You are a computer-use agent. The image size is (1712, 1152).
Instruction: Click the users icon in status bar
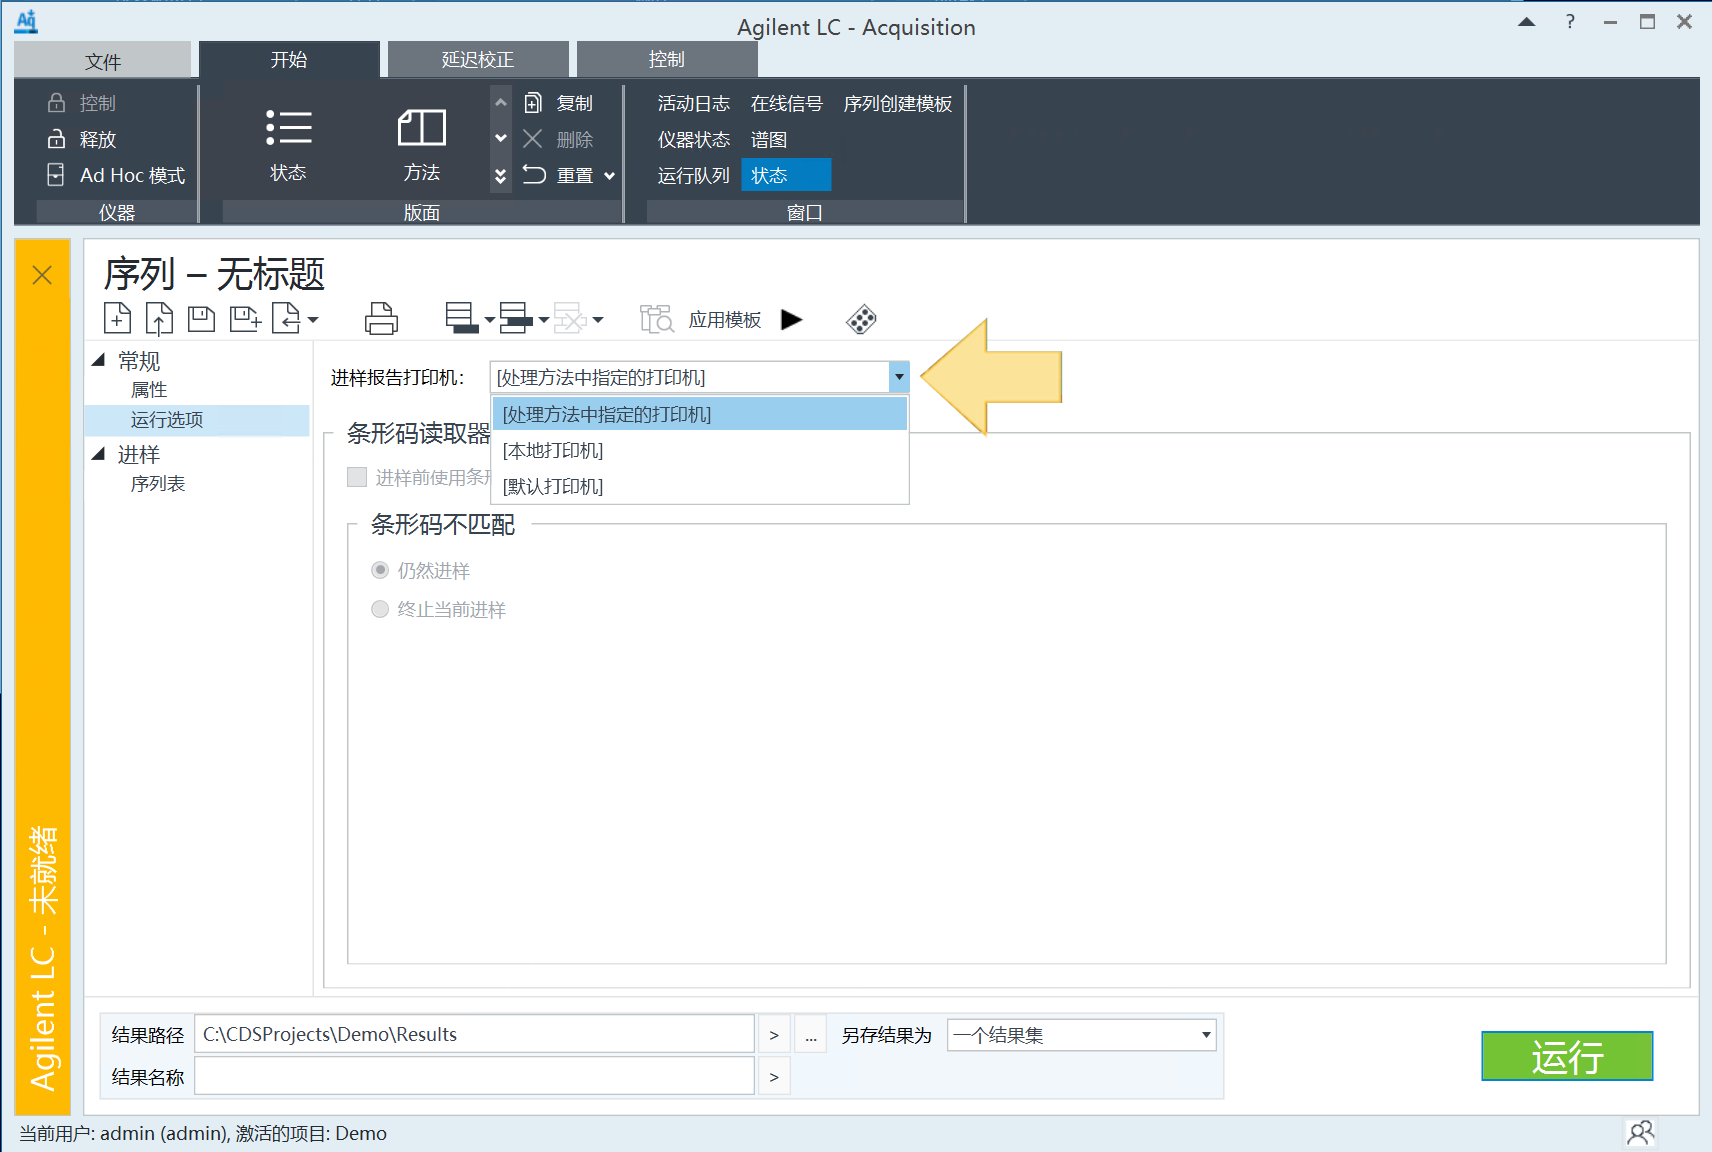[x=1641, y=1132]
